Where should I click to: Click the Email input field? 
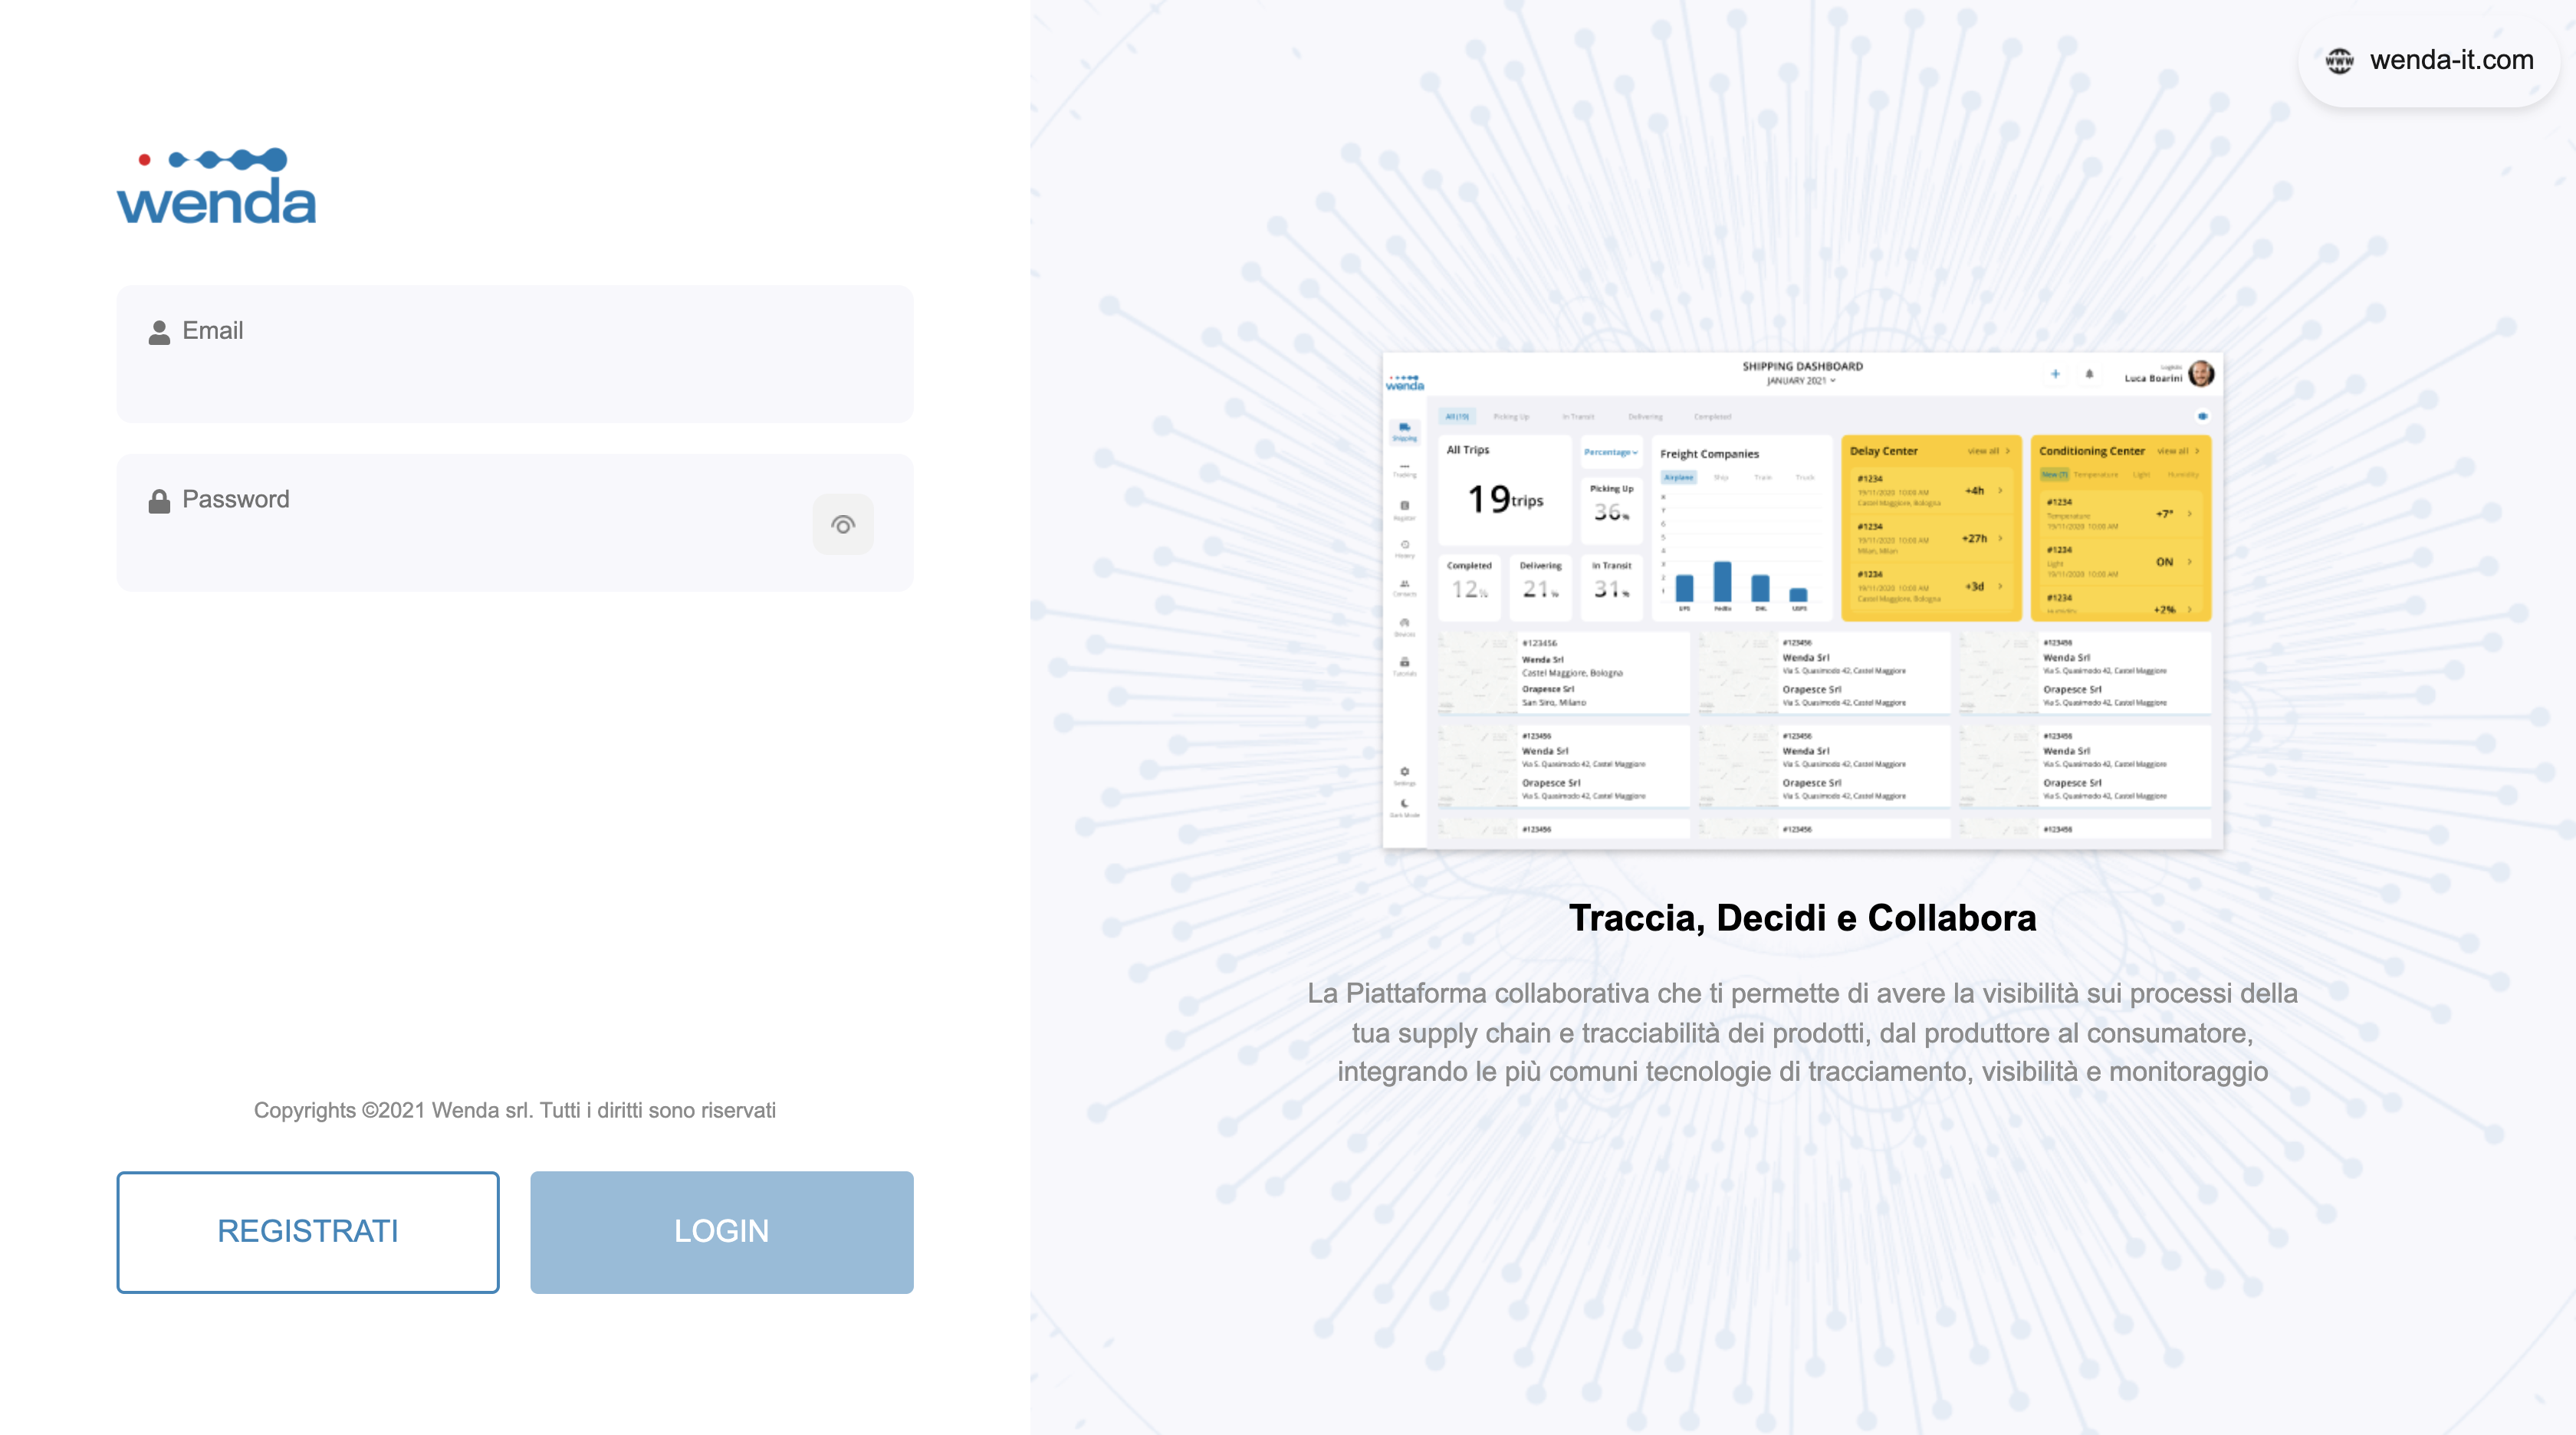click(514, 353)
